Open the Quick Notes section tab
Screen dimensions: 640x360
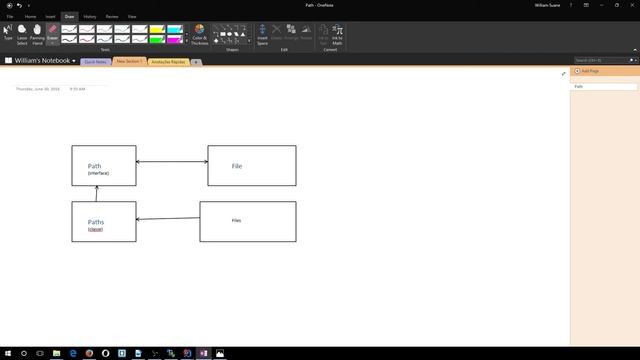(96, 62)
